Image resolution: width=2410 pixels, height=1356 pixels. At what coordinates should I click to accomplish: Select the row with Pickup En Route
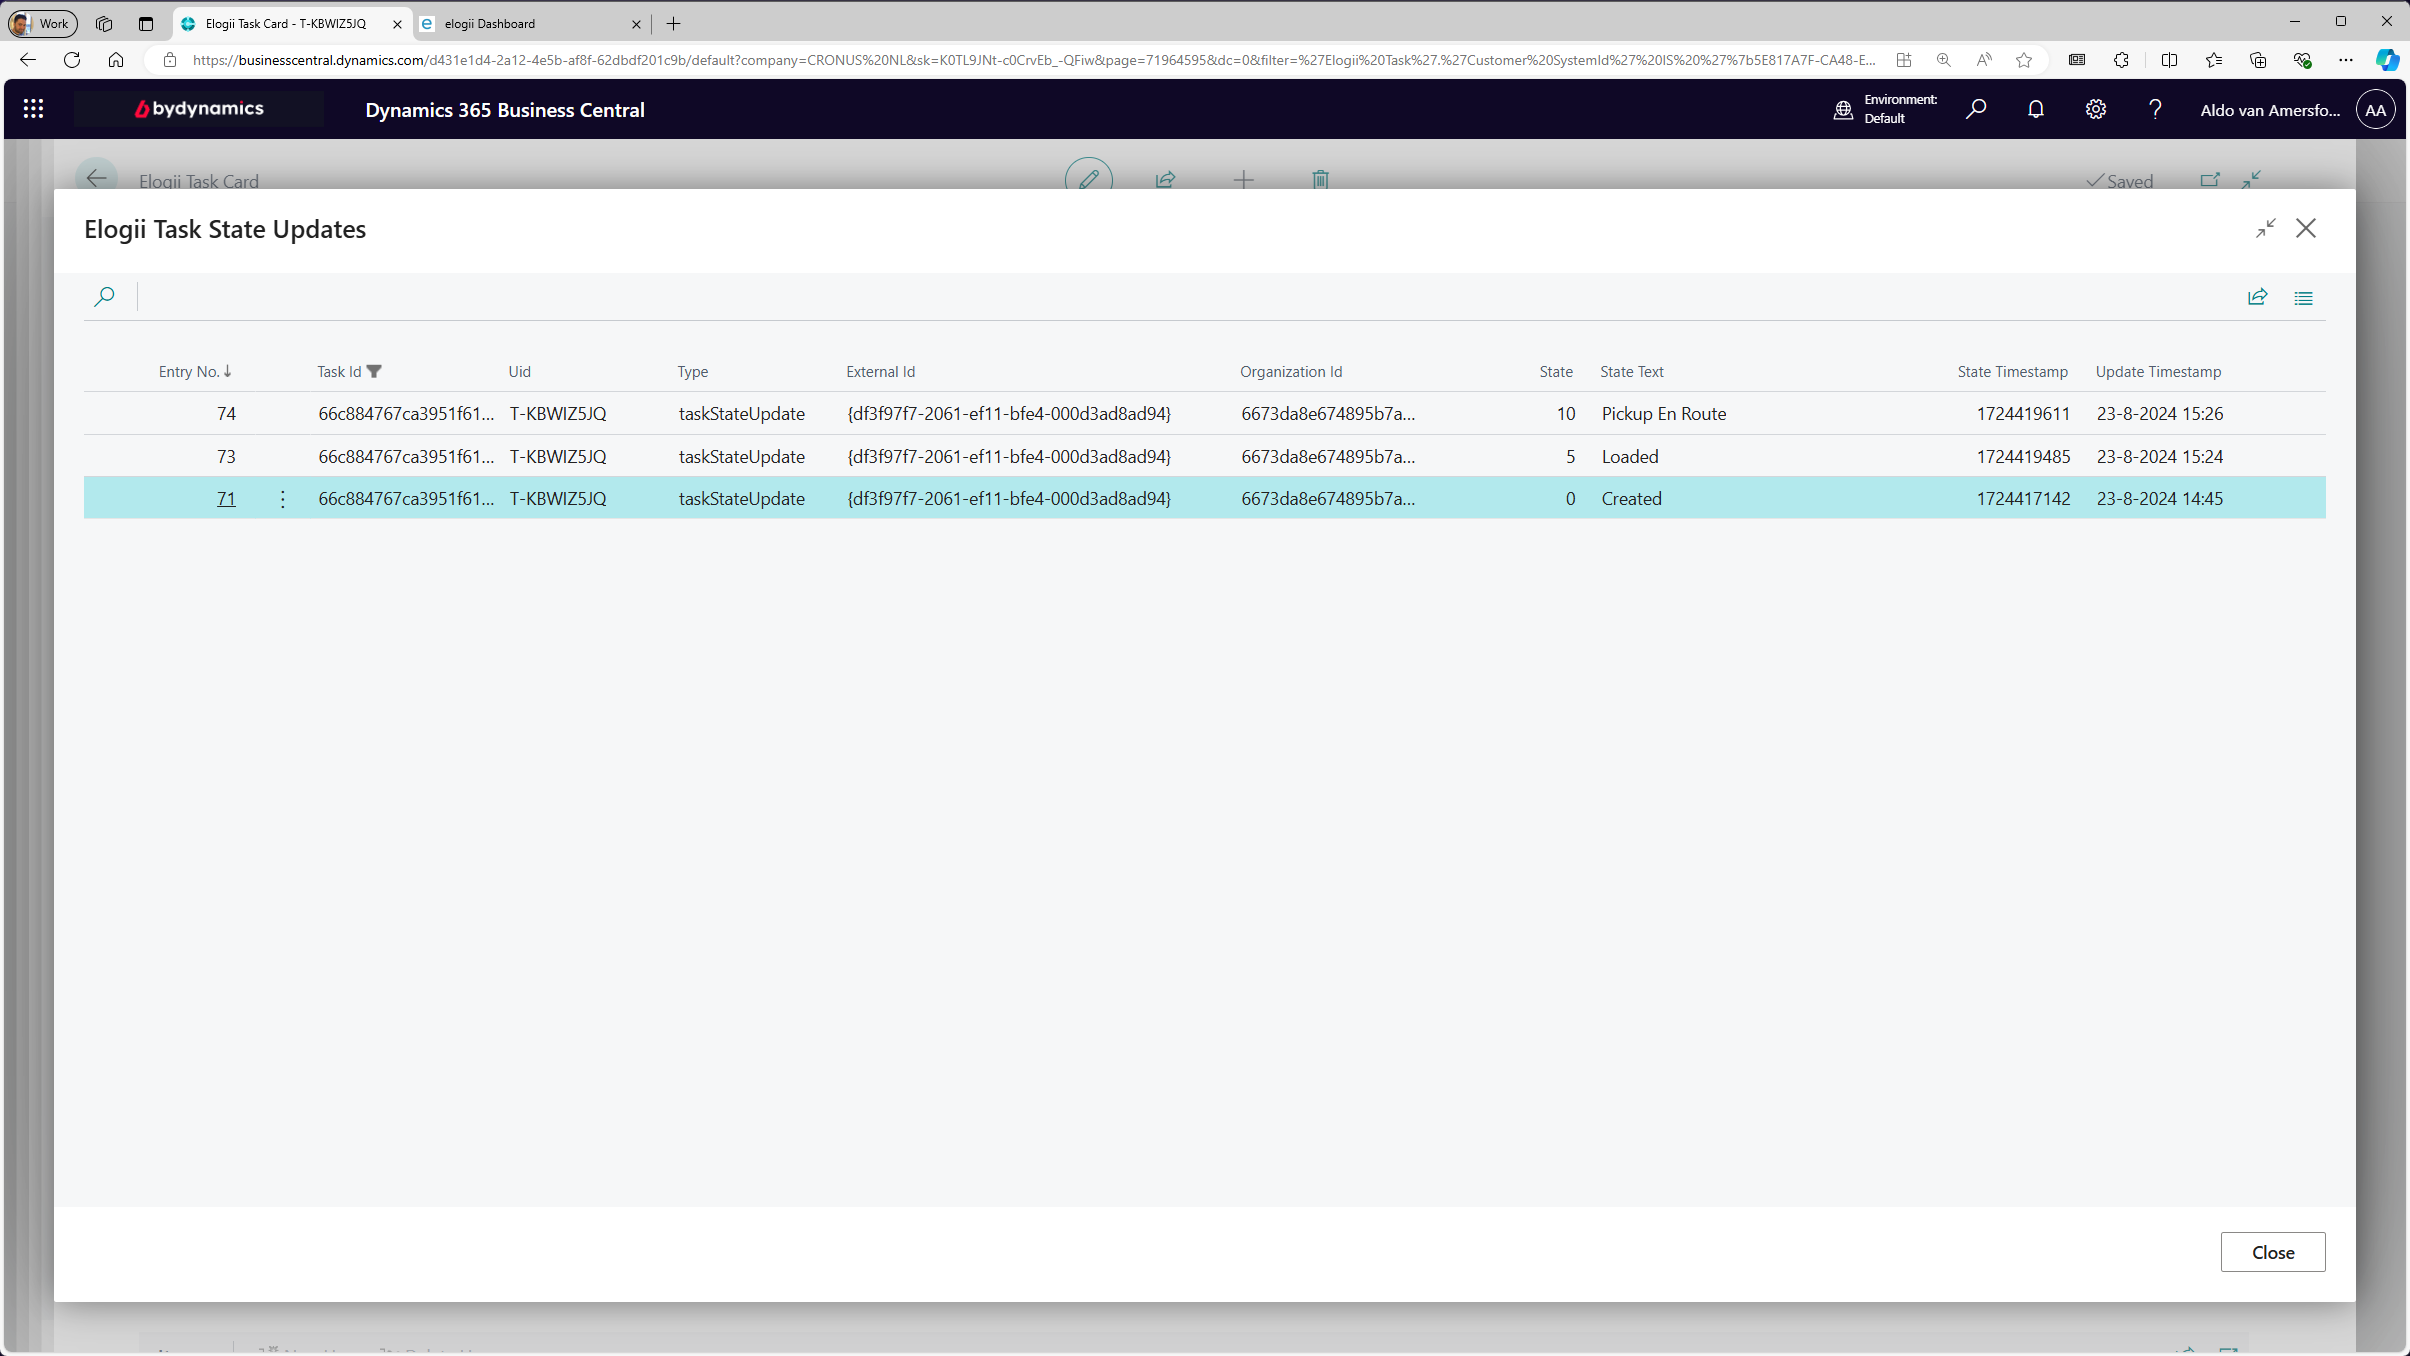tap(1663, 414)
